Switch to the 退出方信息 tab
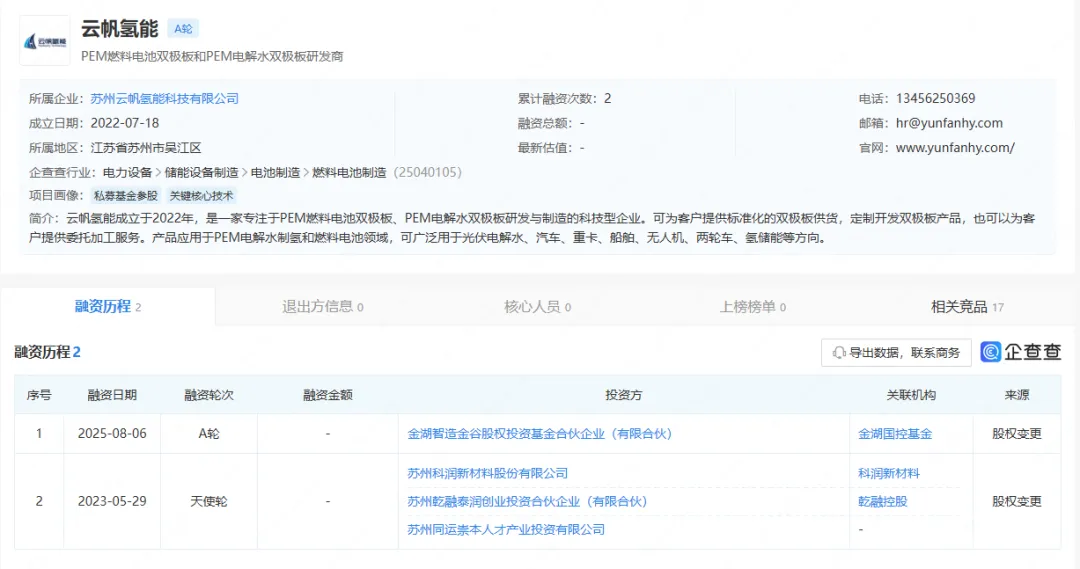 [x=322, y=307]
